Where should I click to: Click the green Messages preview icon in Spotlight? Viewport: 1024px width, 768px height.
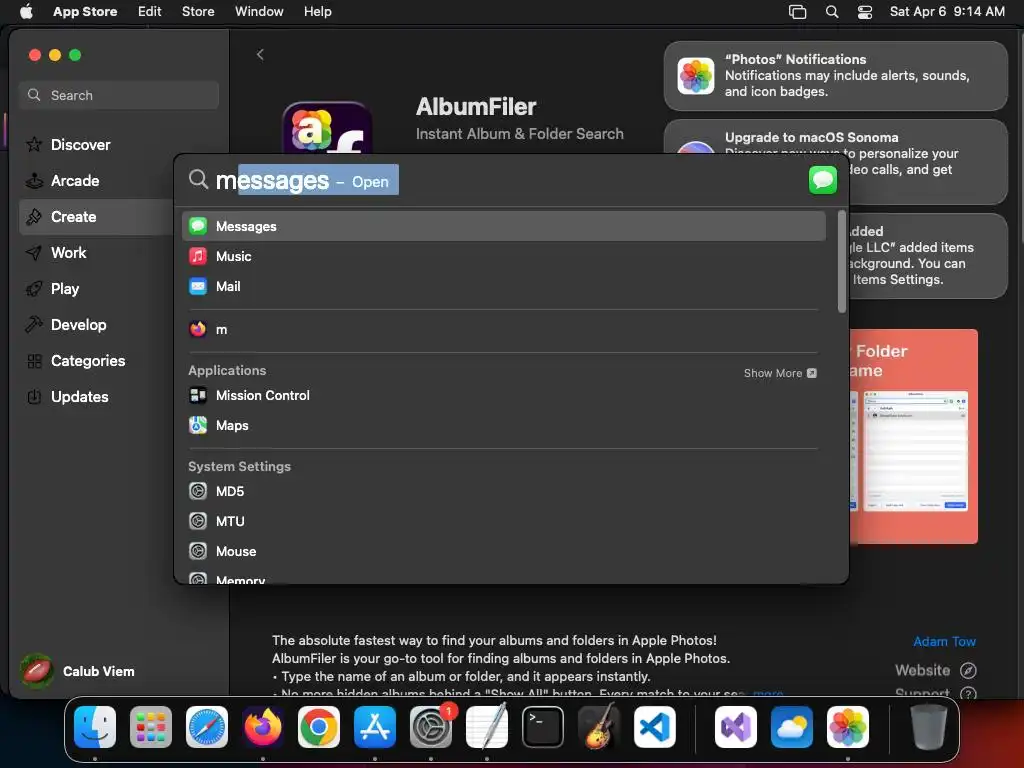coord(823,180)
